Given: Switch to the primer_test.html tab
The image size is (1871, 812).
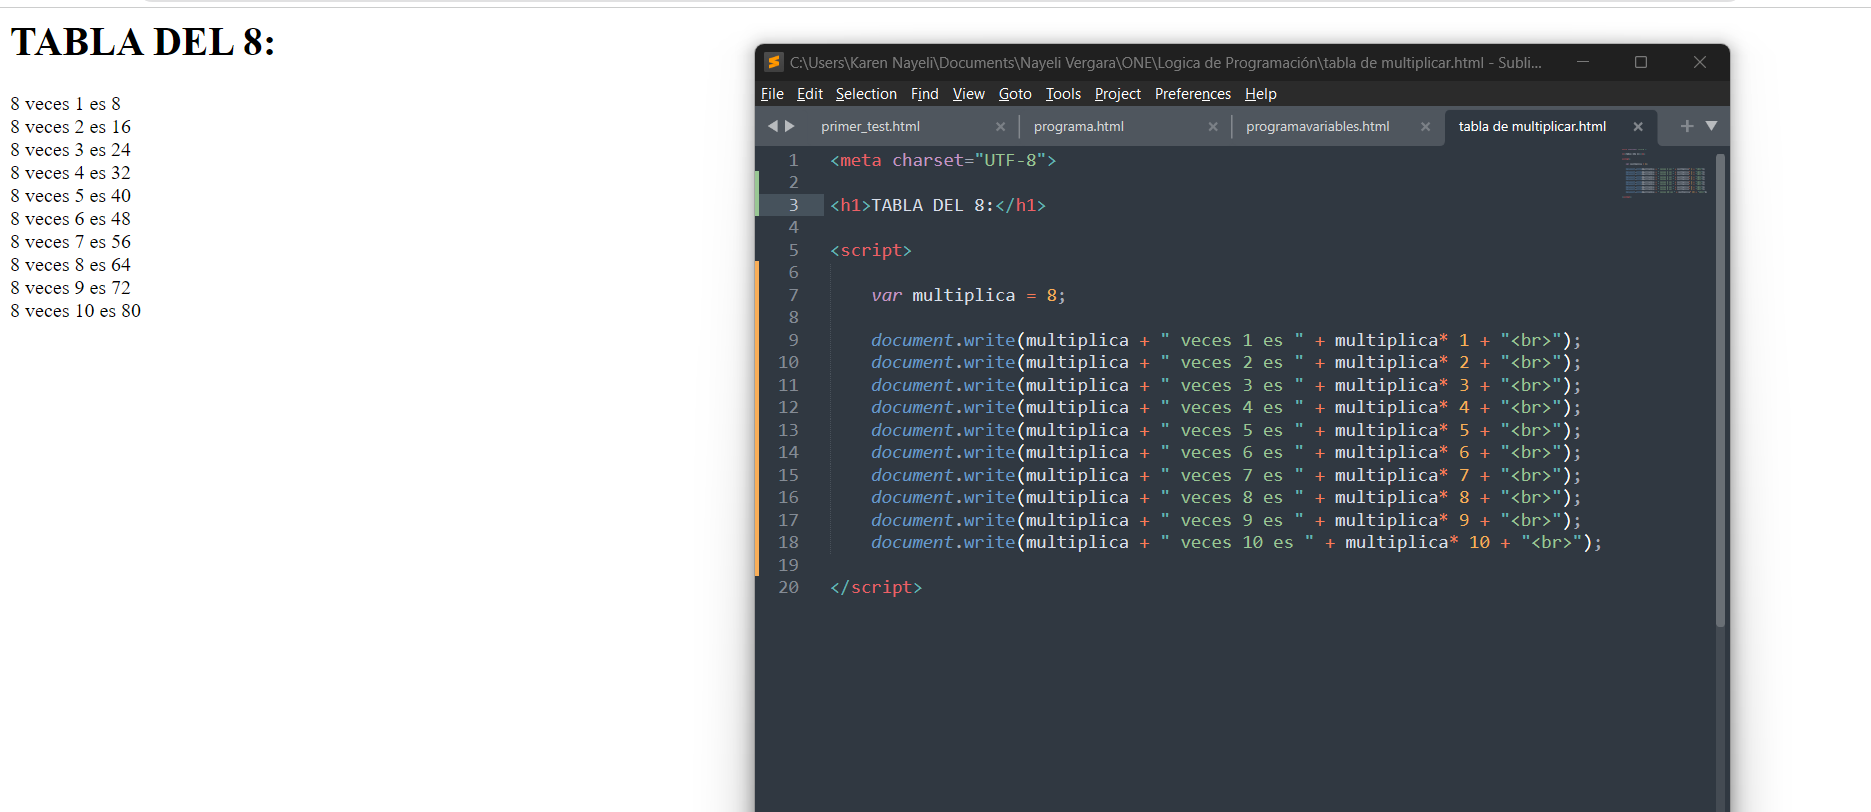Looking at the screenshot, I should point(870,127).
